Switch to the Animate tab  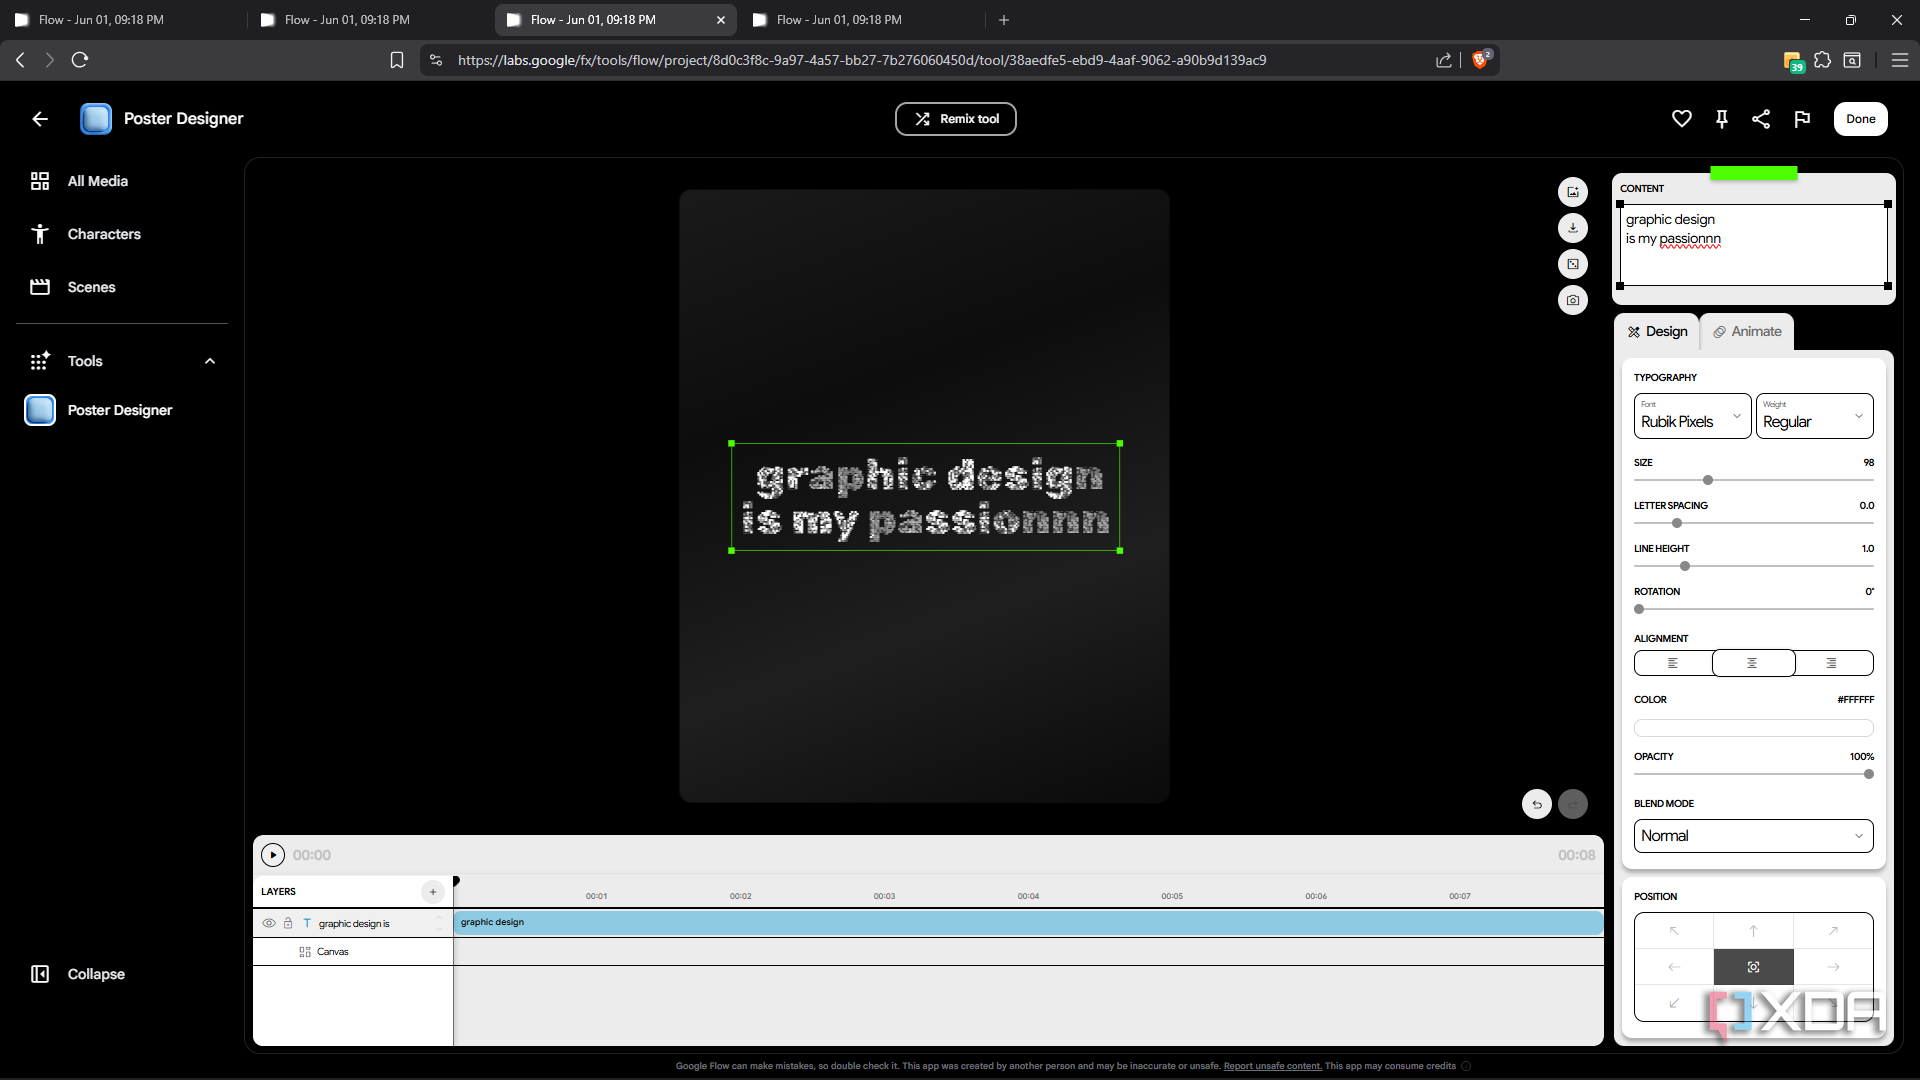[x=1746, y=332]
